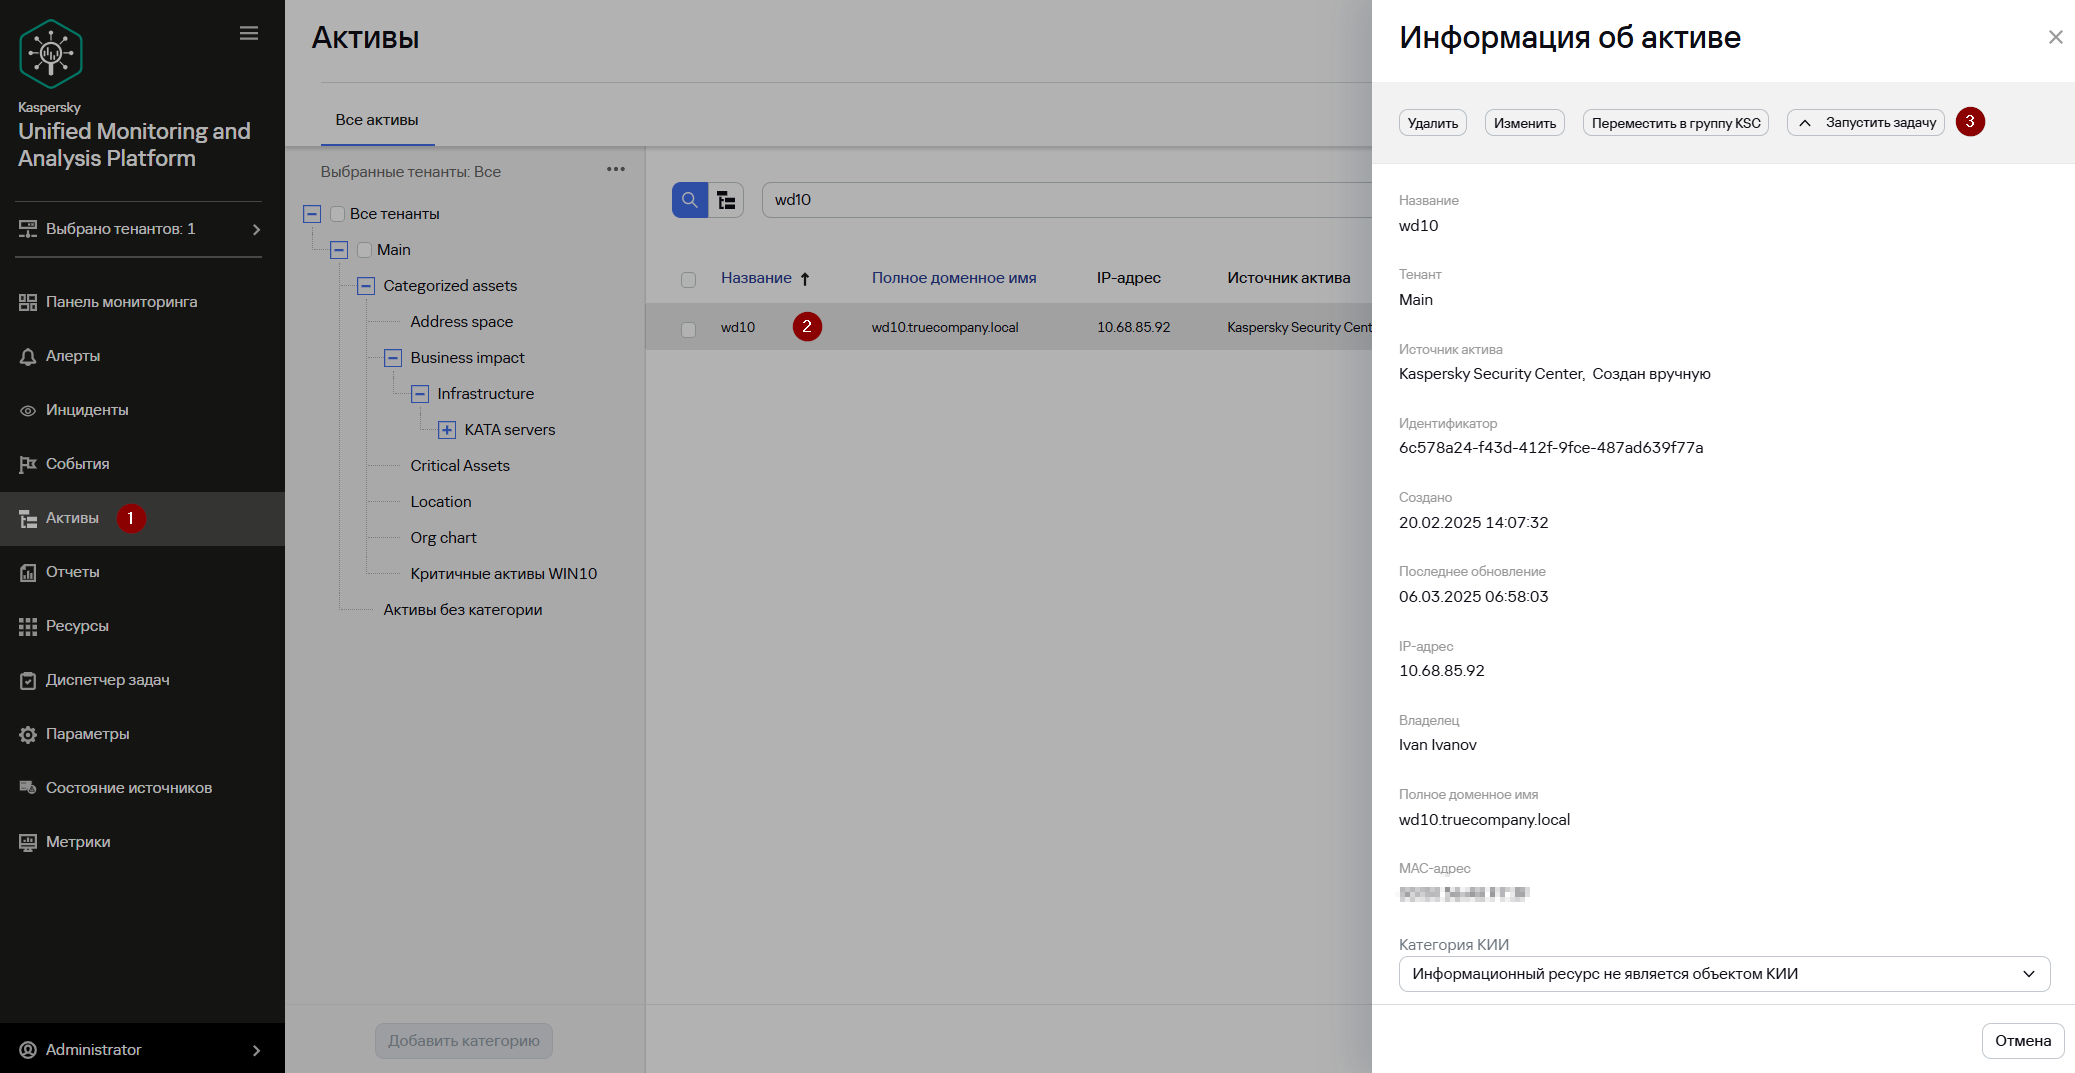Open the tenants three-dot options menu
2075x1073 pixels.
point(616,169)
